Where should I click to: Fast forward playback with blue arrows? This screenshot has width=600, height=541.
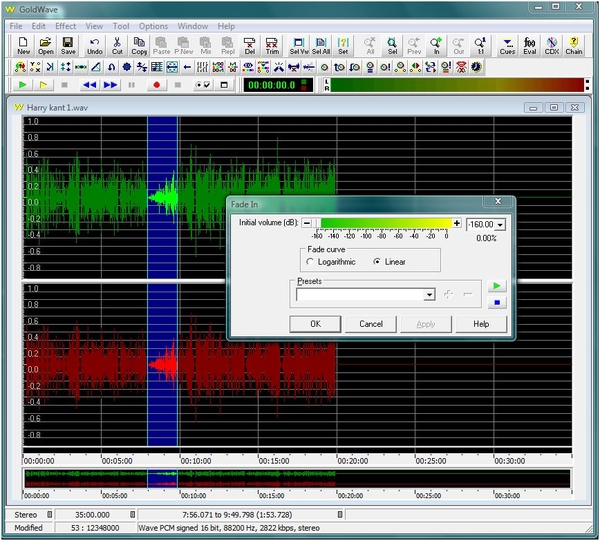(x=110, y=85)
